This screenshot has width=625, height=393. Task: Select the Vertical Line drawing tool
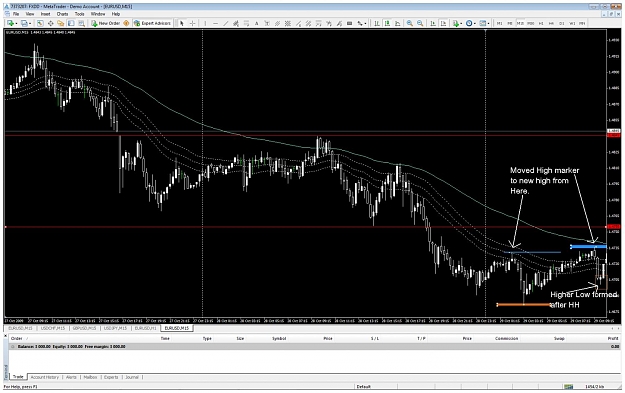pyautogui.click(x=205, y=24)
